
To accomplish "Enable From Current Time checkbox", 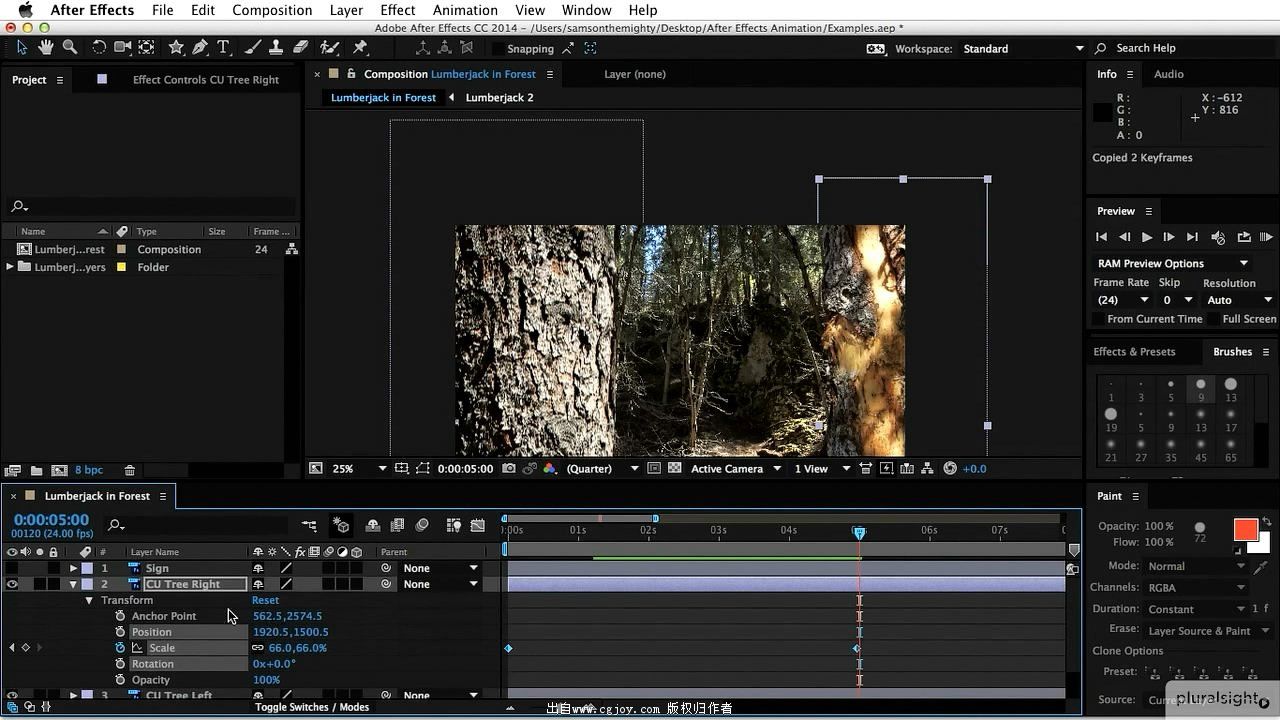I will pos(1098,319).
